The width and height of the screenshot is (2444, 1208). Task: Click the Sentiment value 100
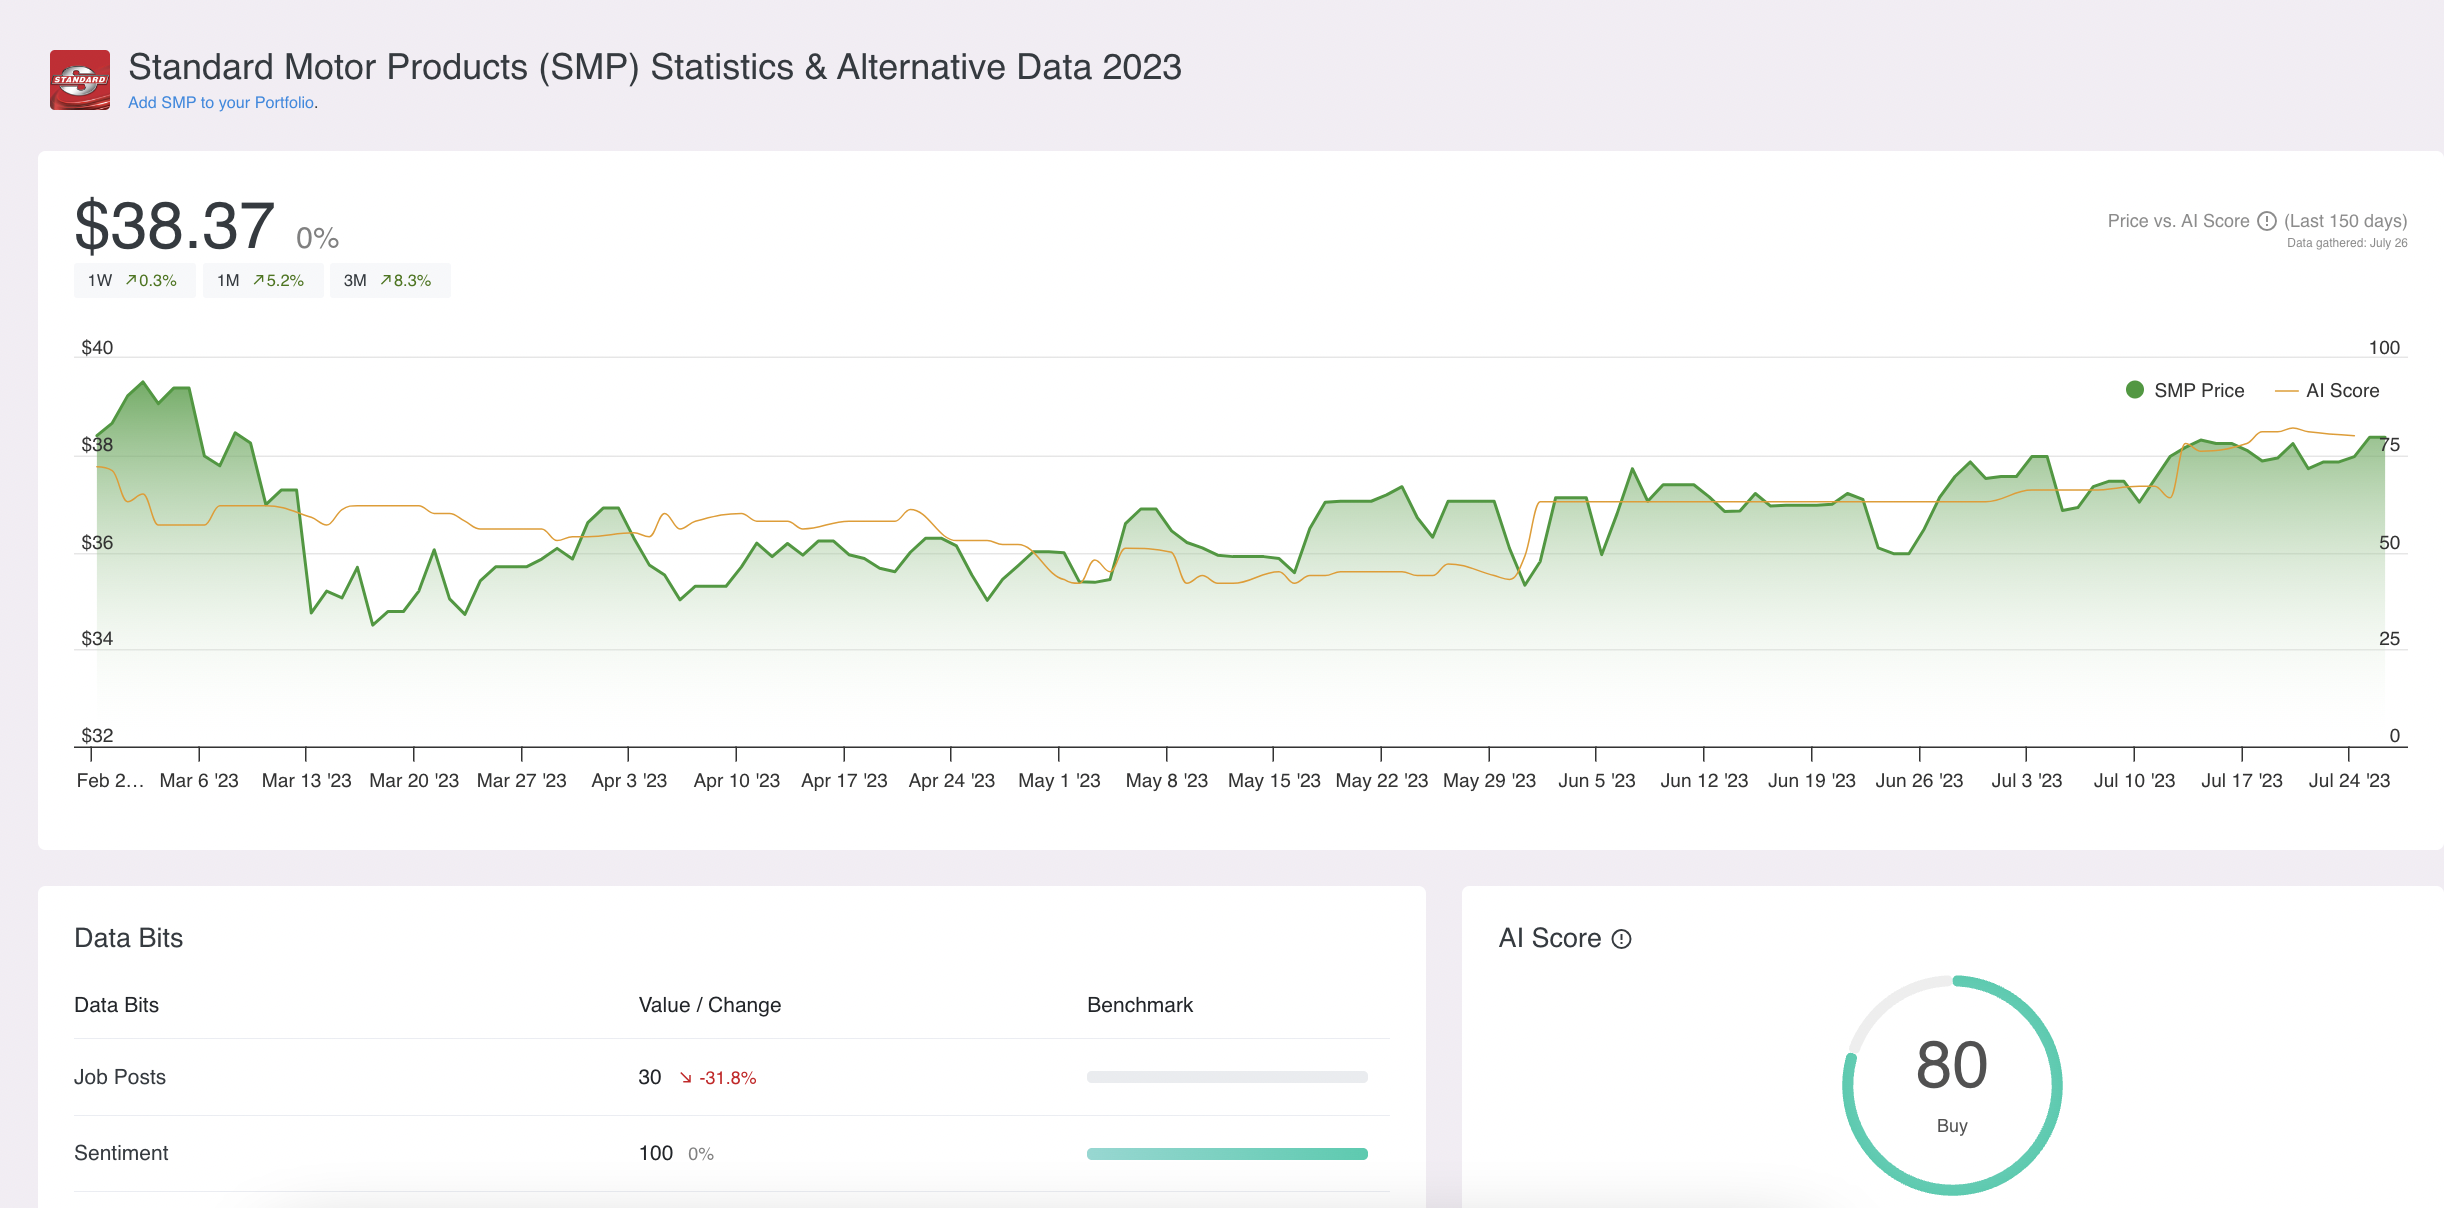point(656,1153)
